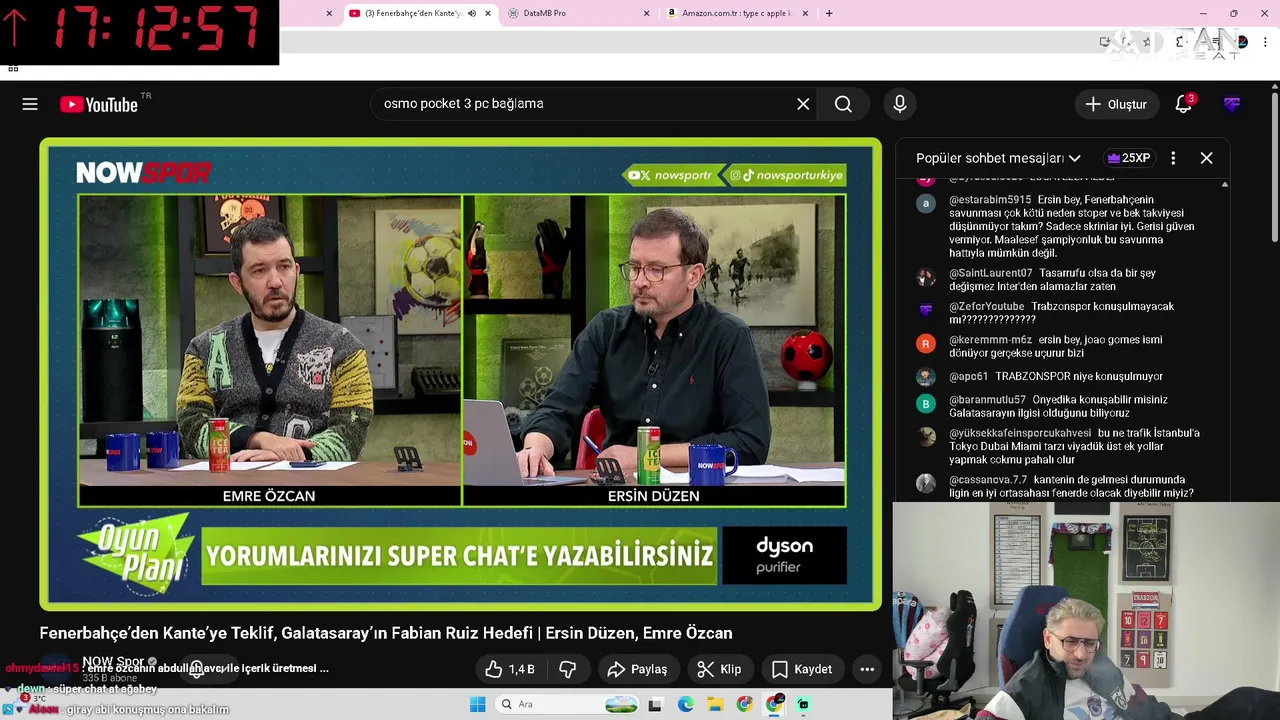
Task: Open the account avatar menu
Action: 1232,104
